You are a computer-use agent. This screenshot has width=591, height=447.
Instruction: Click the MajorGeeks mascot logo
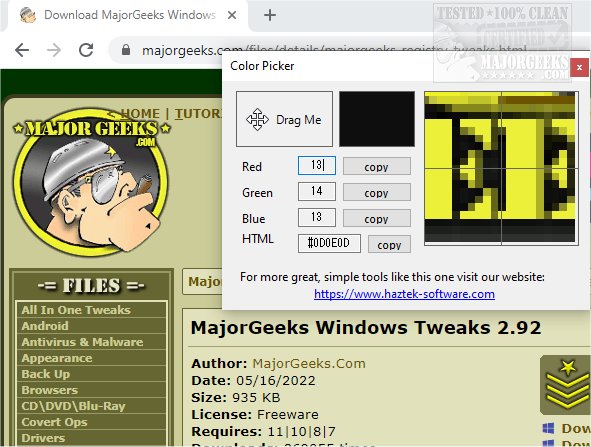tap(91, 181)
